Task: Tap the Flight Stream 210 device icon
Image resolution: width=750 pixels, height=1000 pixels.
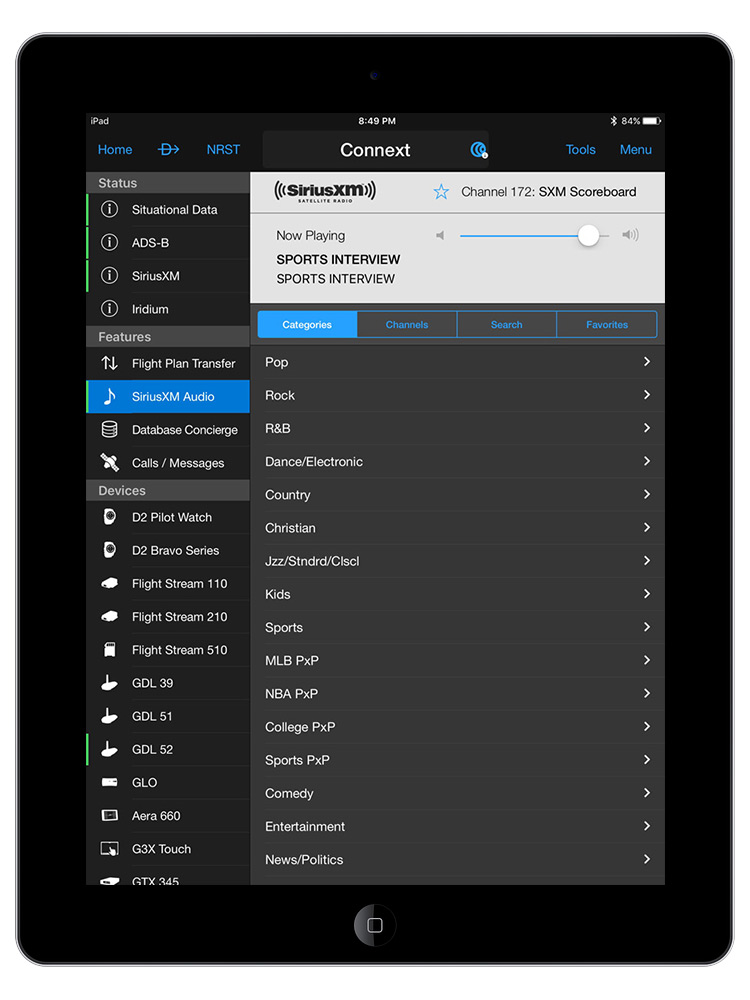Action: pos(110,616)
